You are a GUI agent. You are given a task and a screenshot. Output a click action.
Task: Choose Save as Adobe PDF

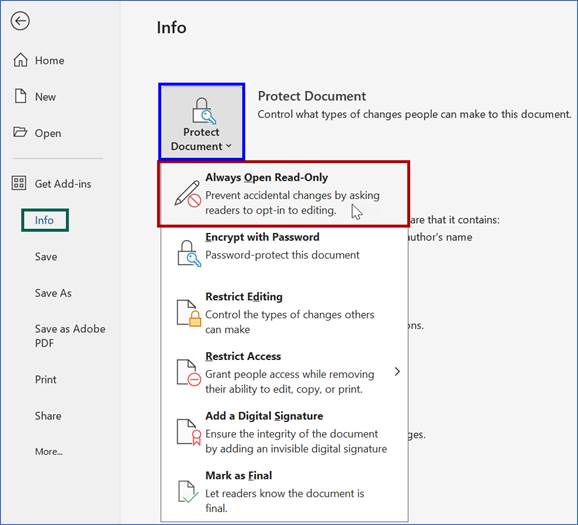(x=70, y=336)
